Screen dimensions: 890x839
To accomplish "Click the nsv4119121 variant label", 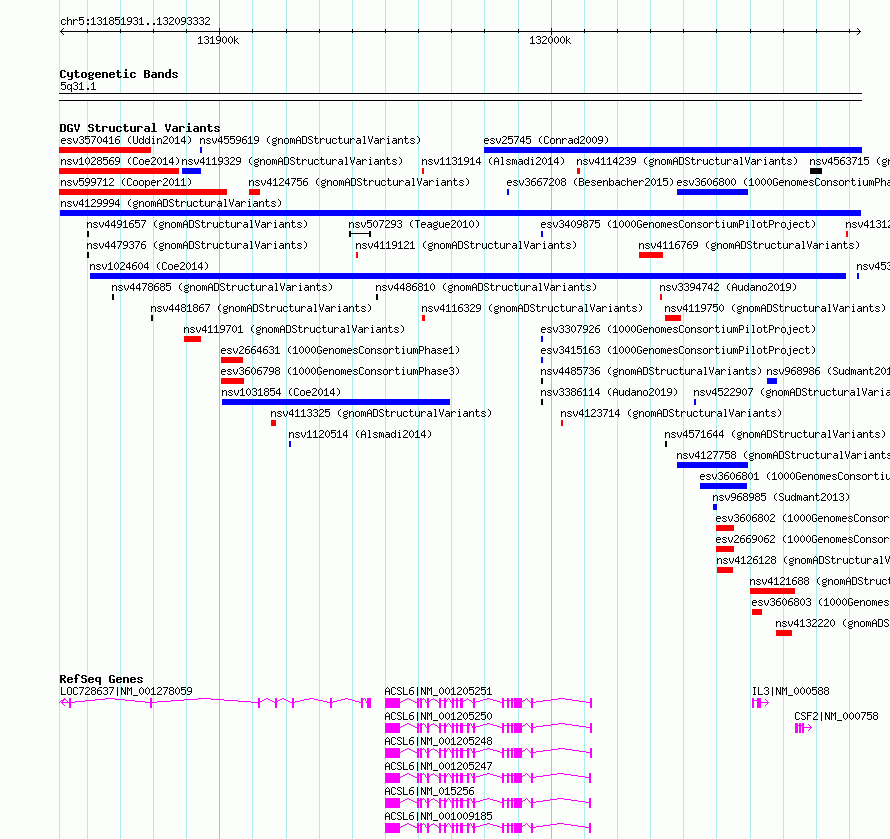I will pos(465,245).
